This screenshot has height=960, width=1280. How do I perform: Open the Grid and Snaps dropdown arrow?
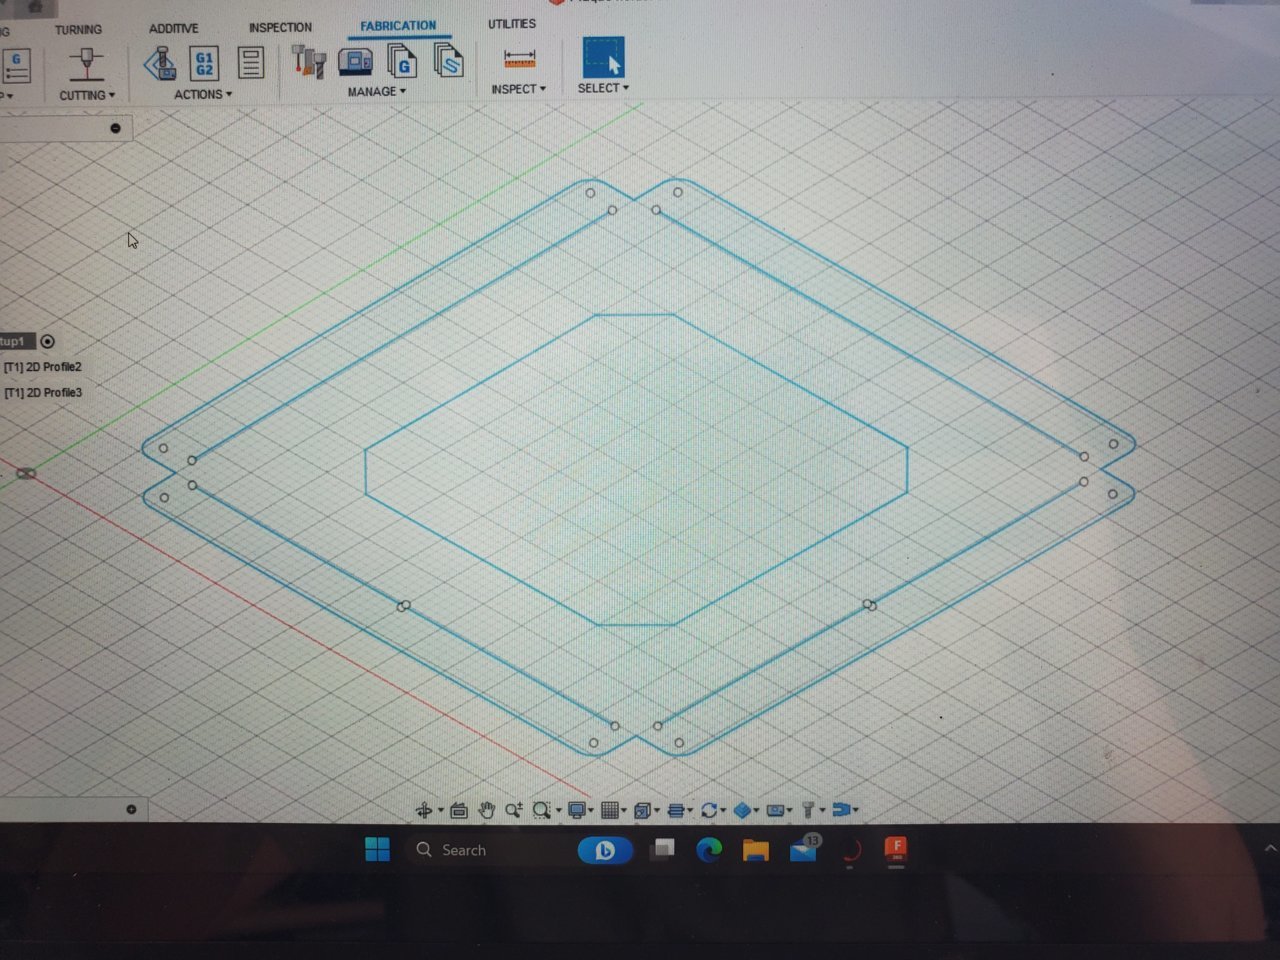pos(624,811)
